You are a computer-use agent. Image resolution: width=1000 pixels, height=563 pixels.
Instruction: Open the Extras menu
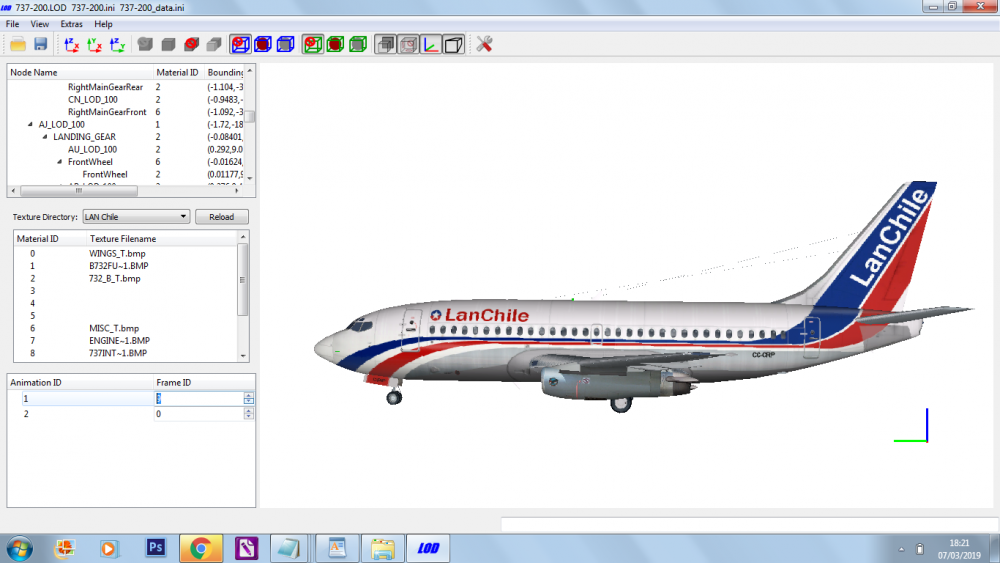pyautogui.click(x=71, y=24)
